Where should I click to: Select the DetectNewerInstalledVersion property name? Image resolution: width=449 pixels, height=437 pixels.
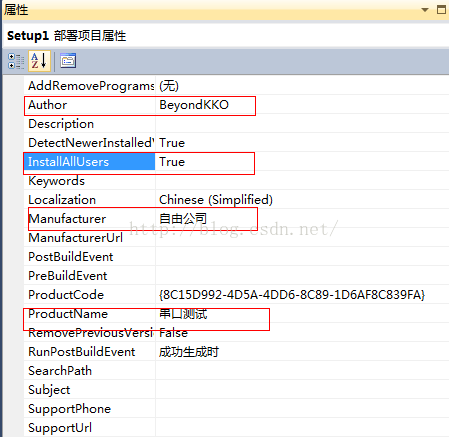90,143
